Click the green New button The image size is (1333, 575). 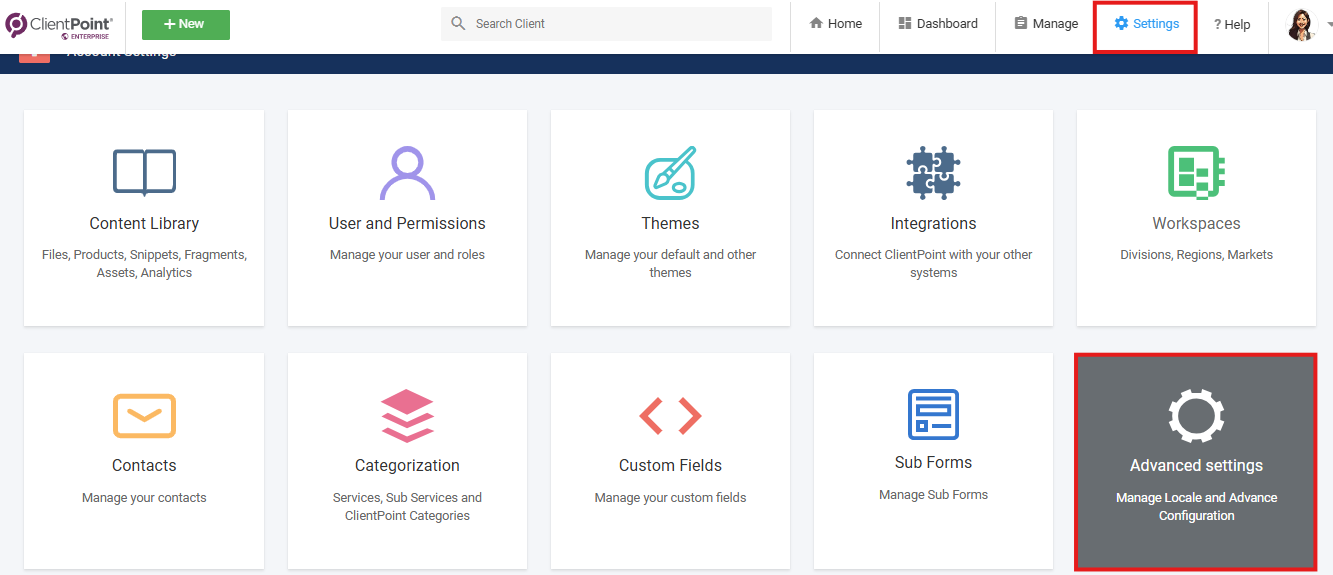pyautogui.click(x=186, y=24)
